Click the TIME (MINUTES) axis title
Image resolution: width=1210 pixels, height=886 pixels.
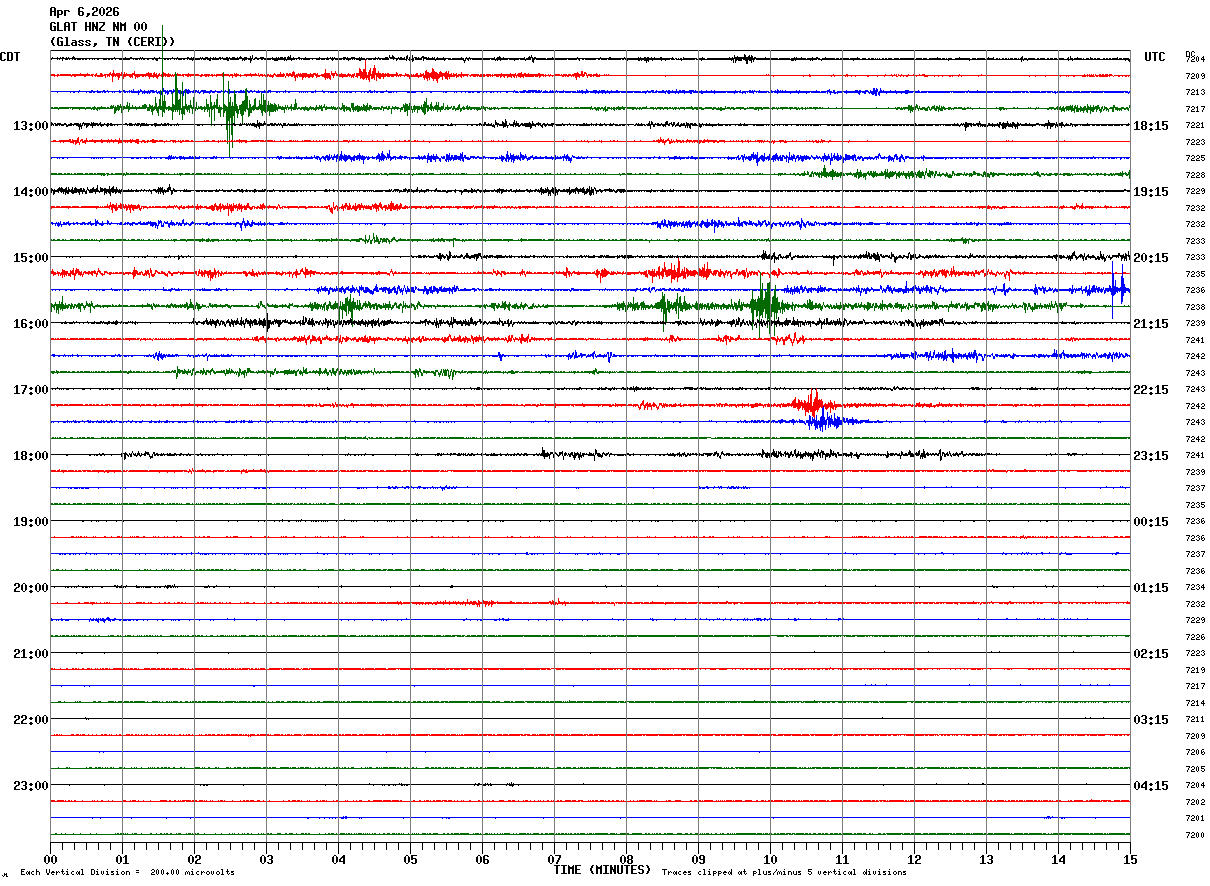tap(602, 870)
